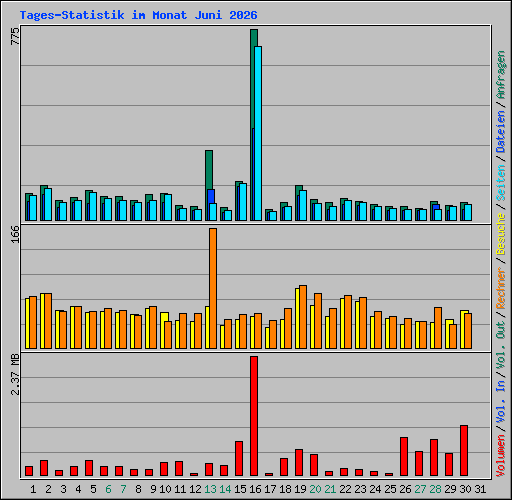Click day label 16 on the x-axis
512x500 pixels.
[255, 489]
